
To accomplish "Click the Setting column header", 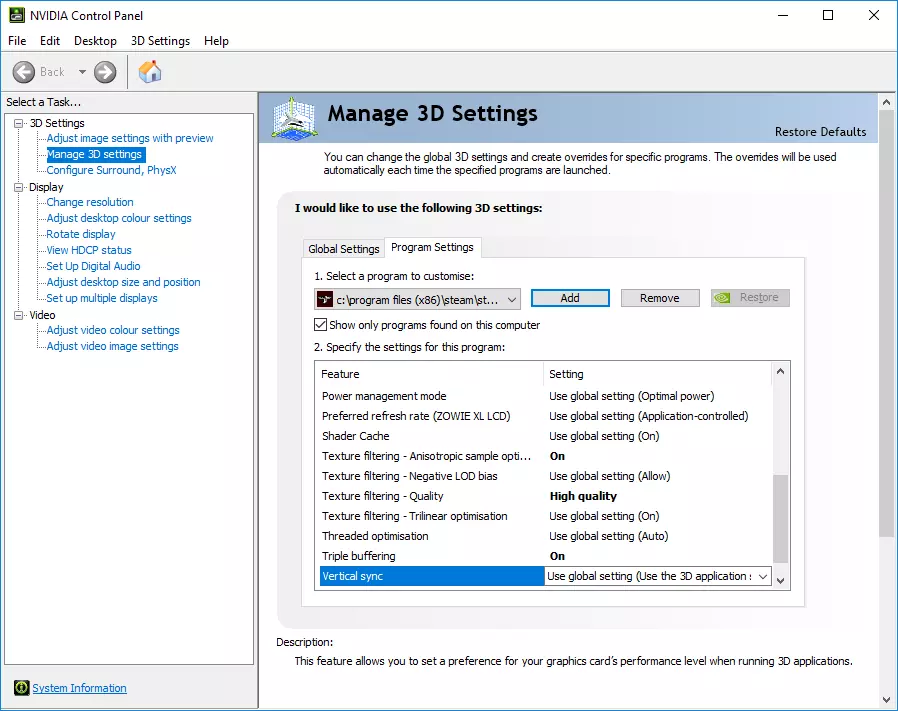I will (657, 374).
